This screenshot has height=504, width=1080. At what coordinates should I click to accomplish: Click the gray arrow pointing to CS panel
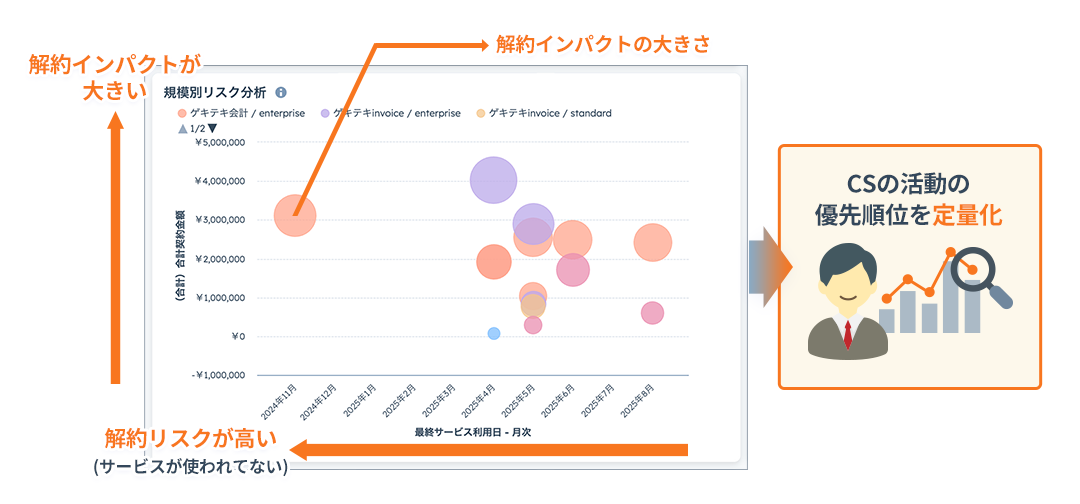[768, 267]
